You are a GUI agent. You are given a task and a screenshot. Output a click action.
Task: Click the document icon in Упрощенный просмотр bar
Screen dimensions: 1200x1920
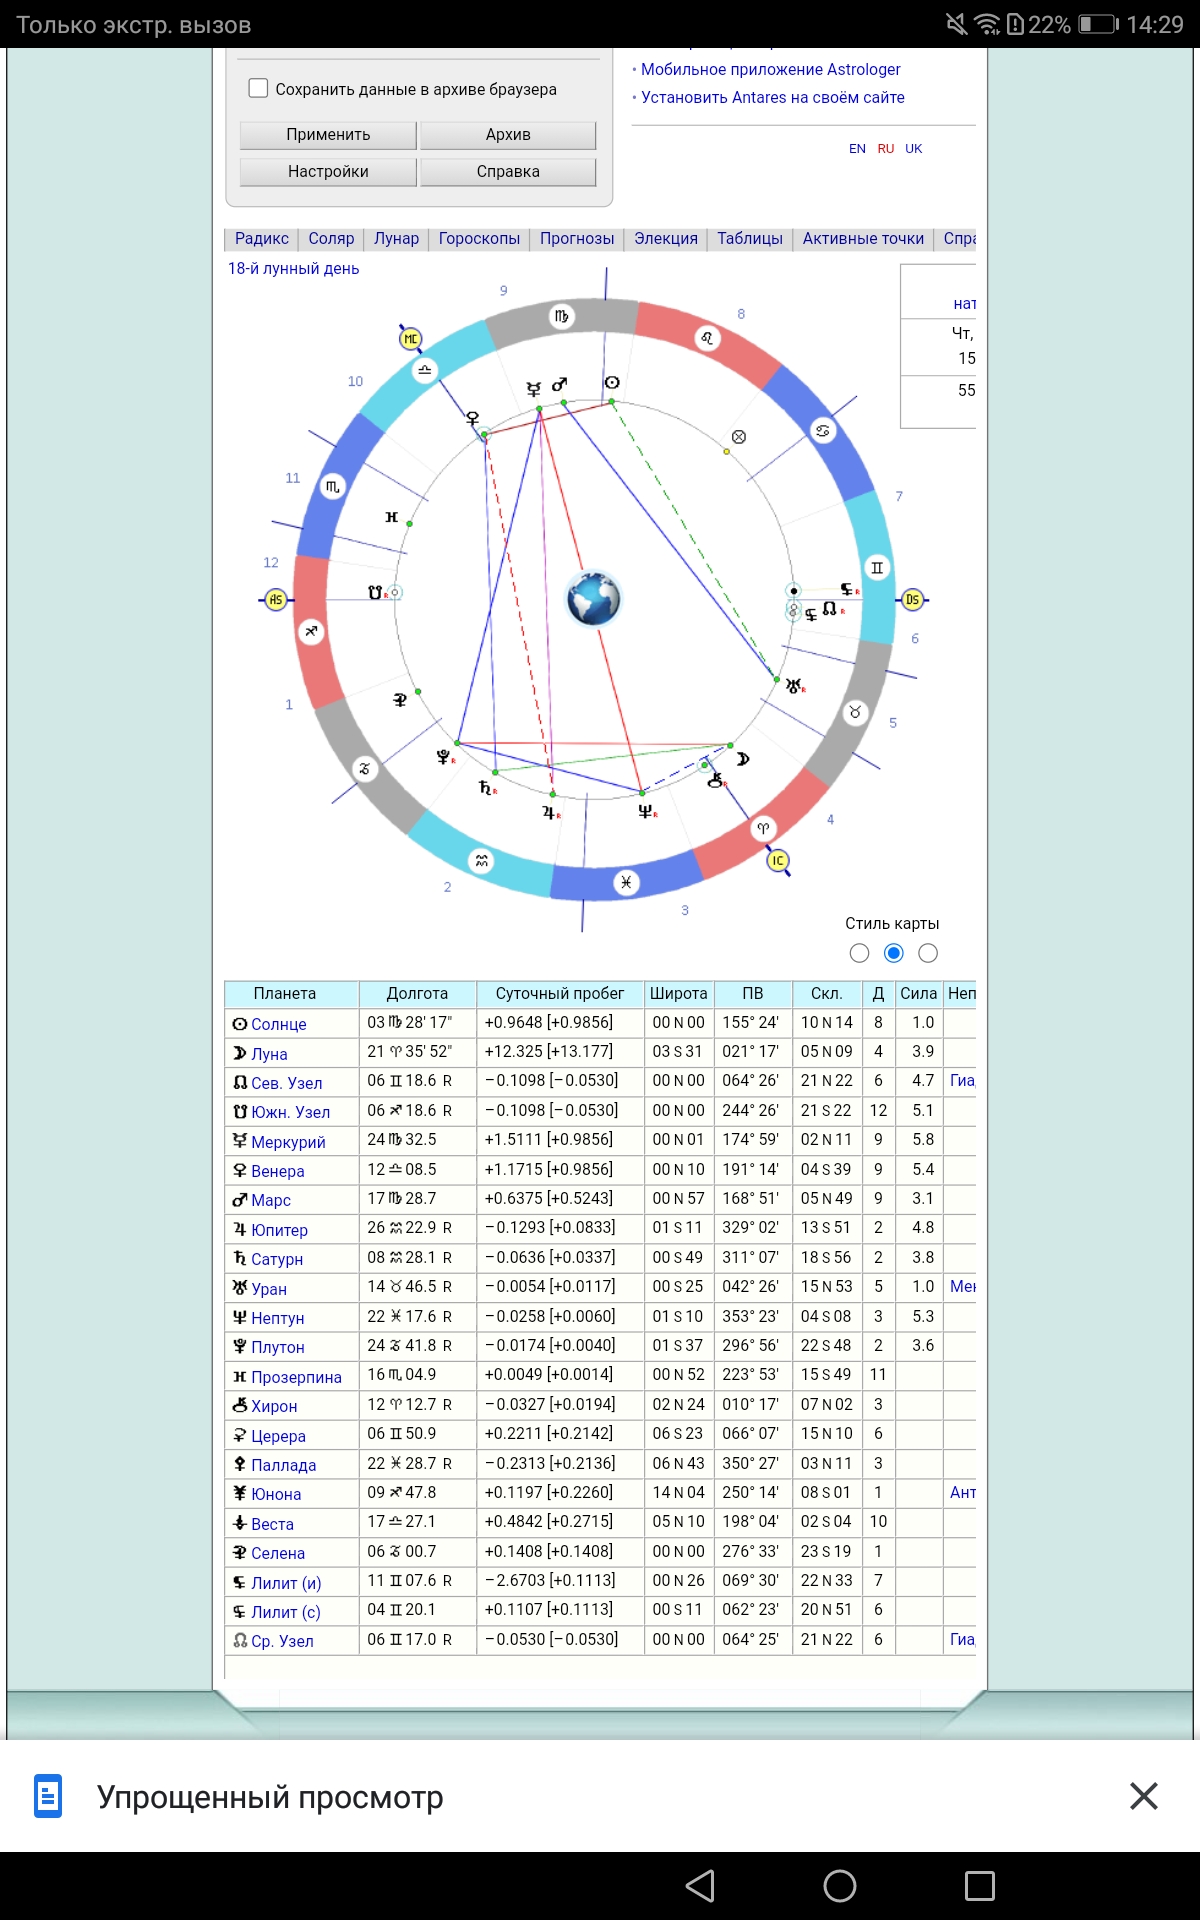[x=48, y=1796]
